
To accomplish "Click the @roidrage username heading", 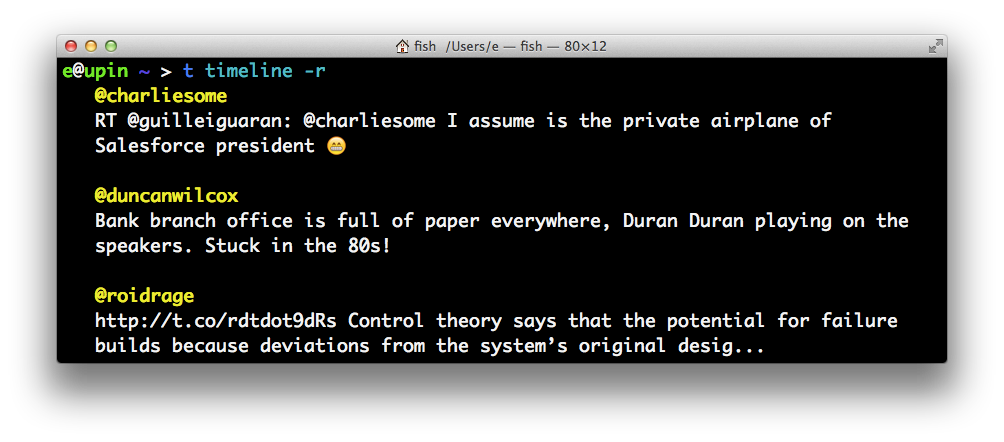I will (x=144, y=296).
